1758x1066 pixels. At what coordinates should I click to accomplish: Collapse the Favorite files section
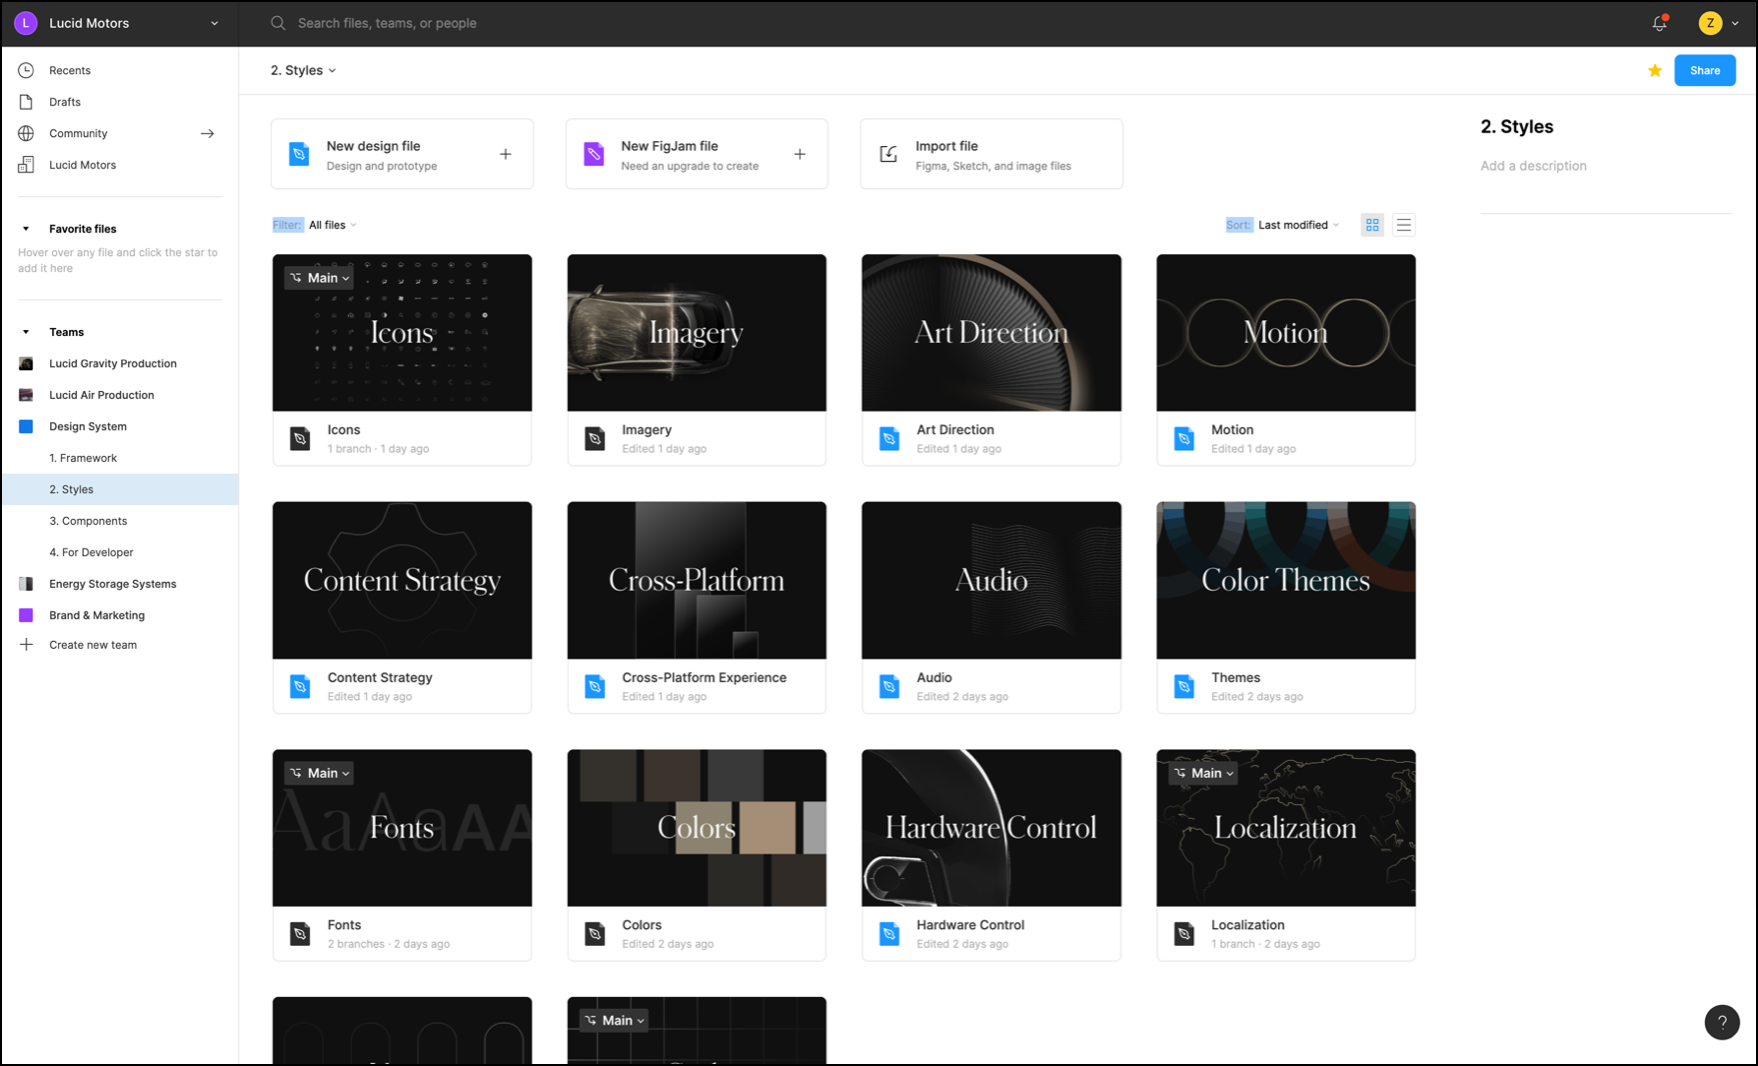tap(26, 229)
